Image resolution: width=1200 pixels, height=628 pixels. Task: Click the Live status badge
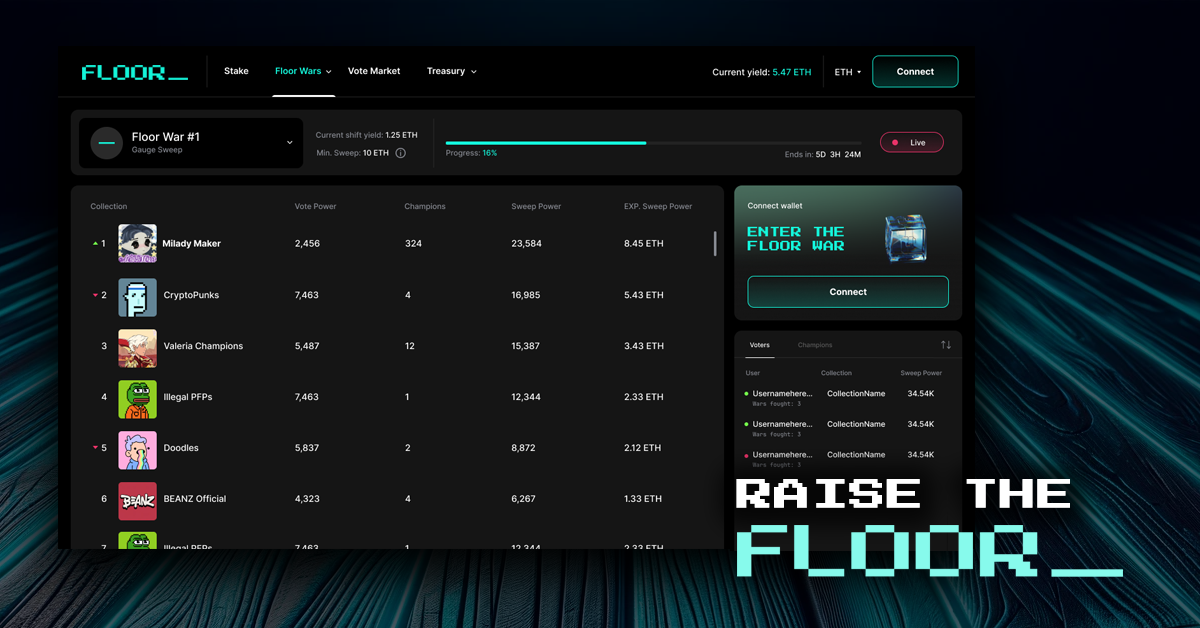tap(911, 143)
